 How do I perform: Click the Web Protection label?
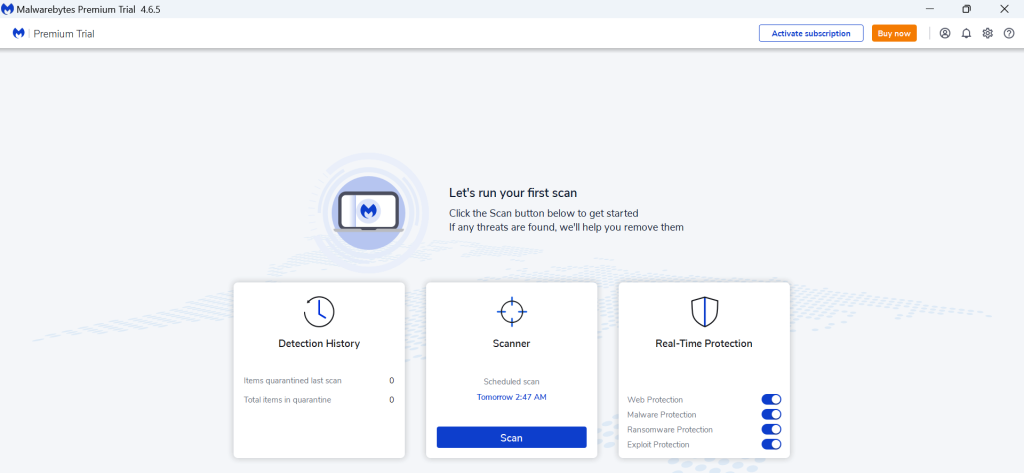655,400
